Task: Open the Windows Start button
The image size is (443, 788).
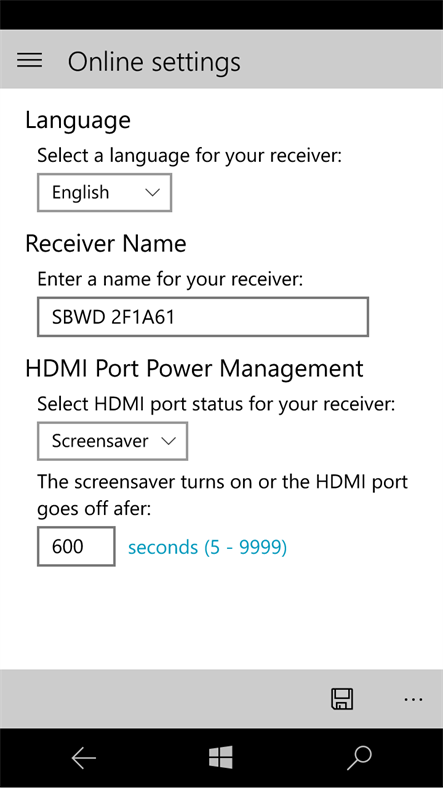Action: [x=221, y=757]
